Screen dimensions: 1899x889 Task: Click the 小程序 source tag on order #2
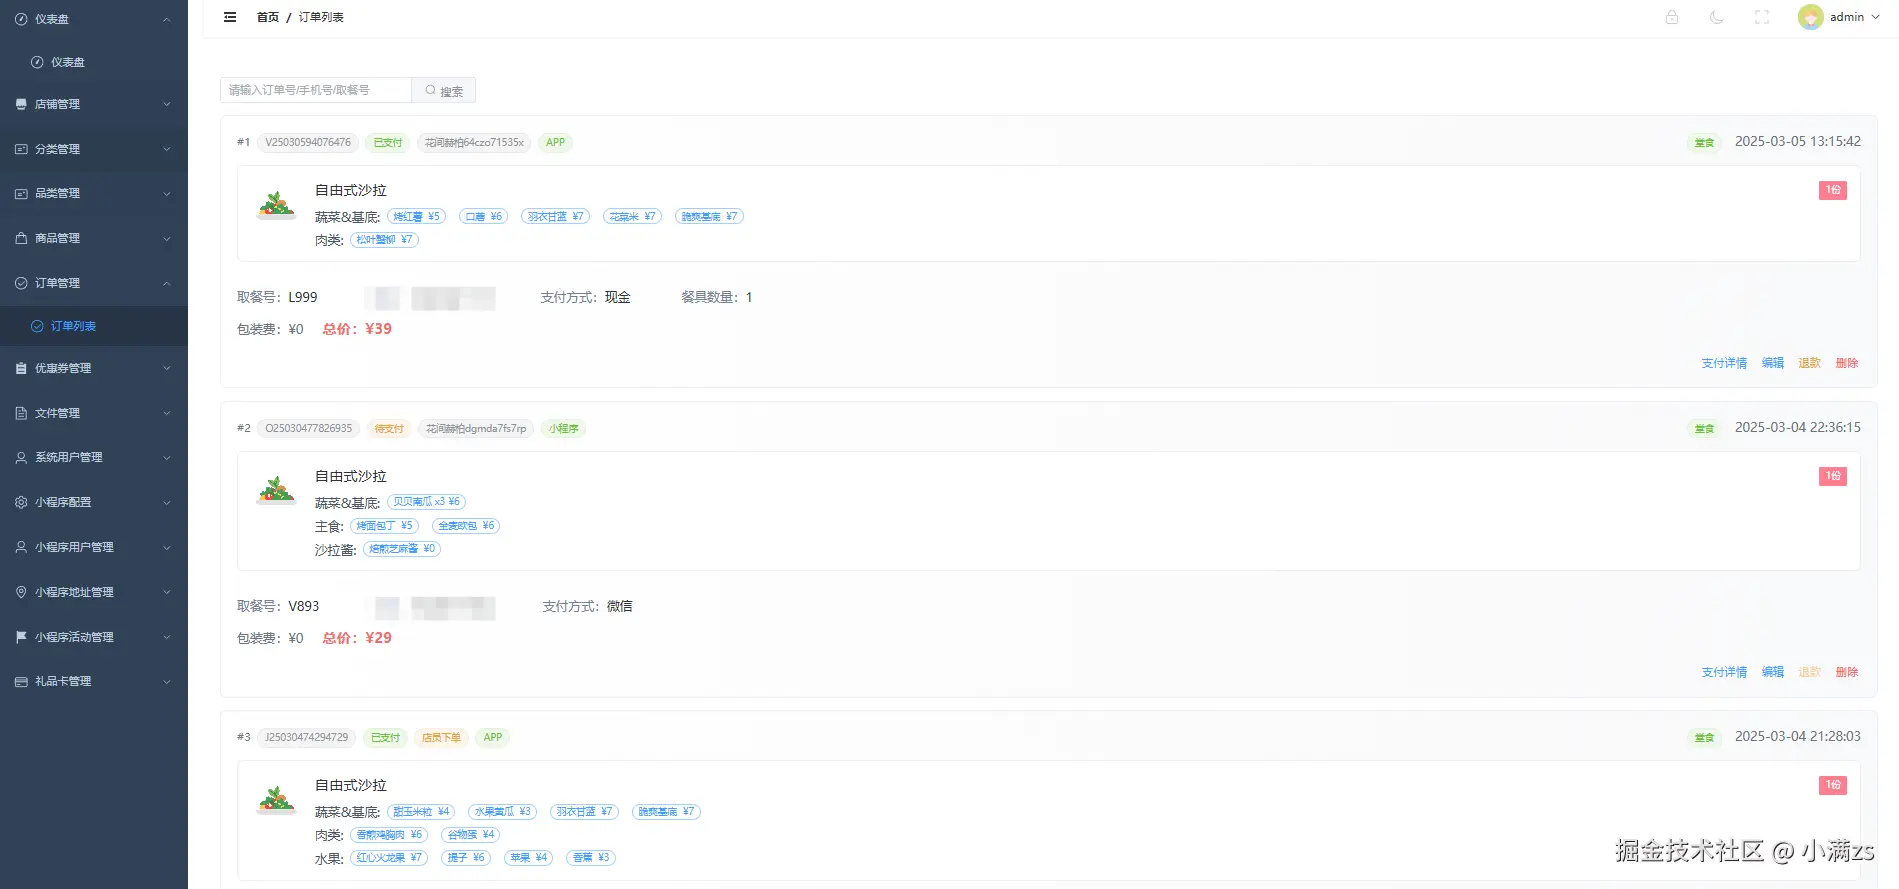564,429
